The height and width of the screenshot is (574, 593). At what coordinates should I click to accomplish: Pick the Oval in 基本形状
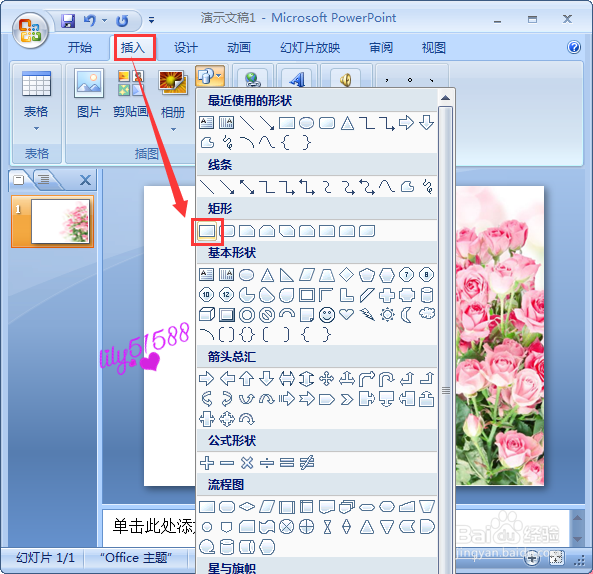tap(247, 275)
